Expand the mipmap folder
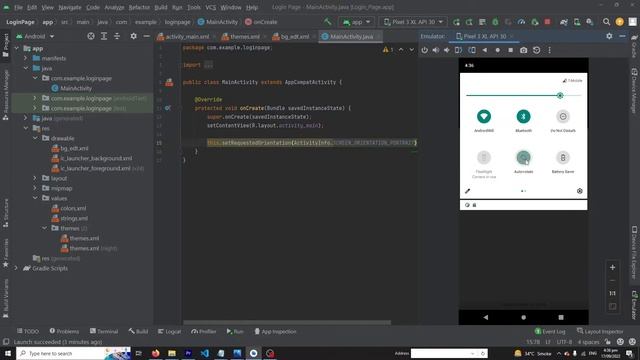This screenshot has height=360, width=640. pyautogui.click(x=36, y=188)
